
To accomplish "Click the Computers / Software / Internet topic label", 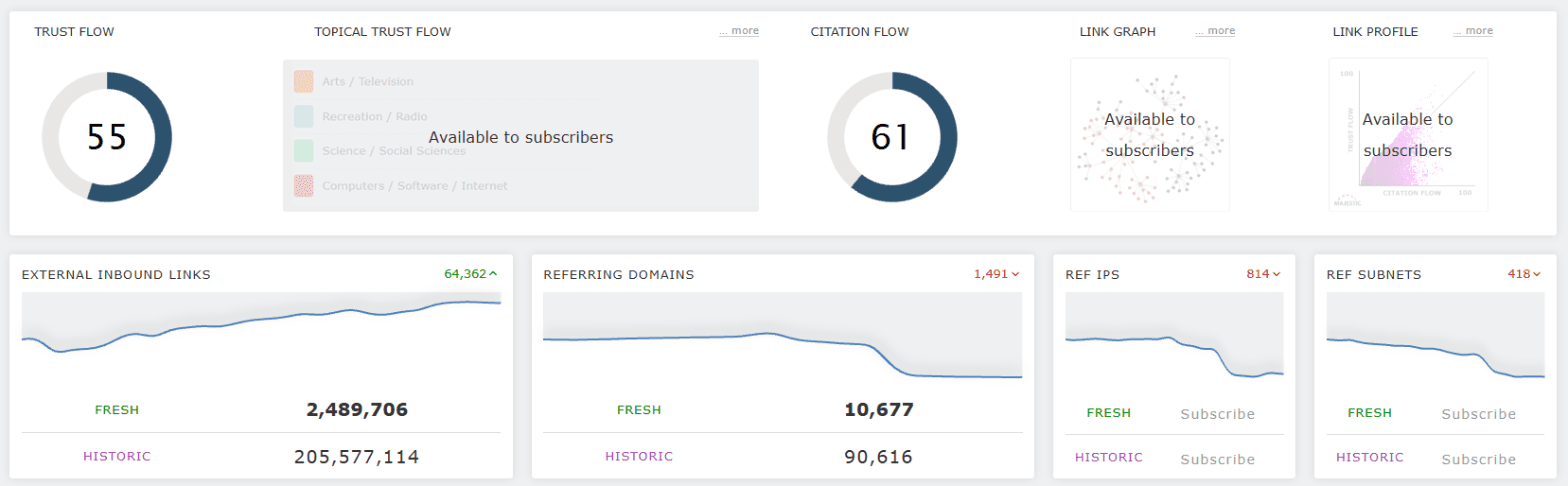I will (x=415, y=186).
